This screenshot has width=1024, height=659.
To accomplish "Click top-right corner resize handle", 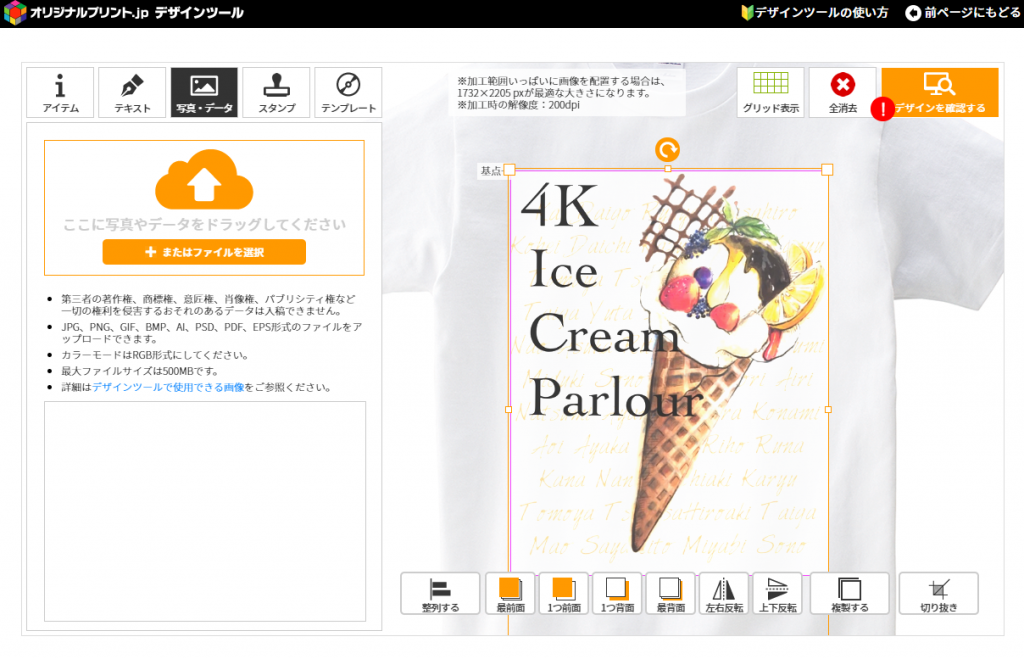I will pos(827,170).
